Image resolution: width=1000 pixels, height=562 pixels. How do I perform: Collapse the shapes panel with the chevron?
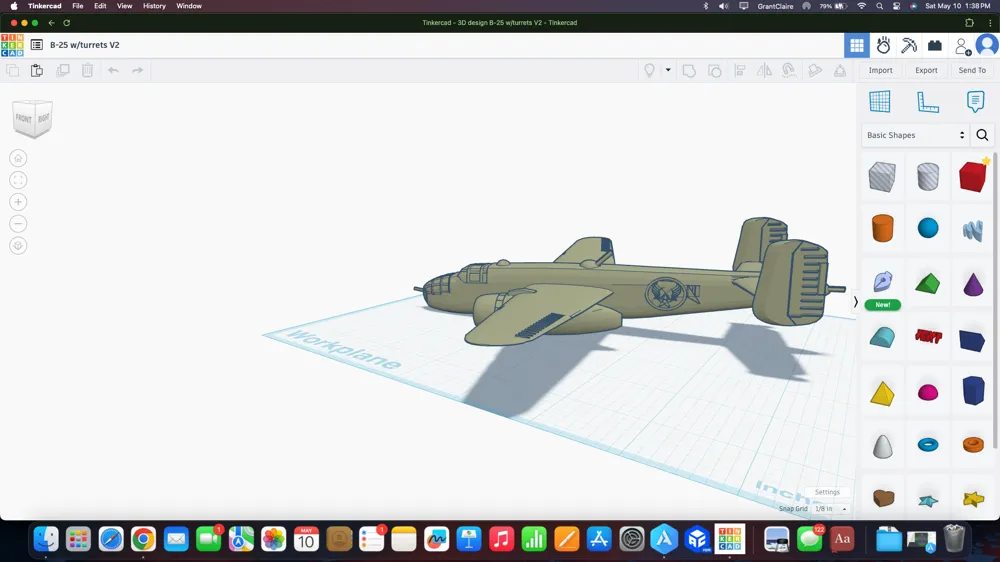click(855, 302)
